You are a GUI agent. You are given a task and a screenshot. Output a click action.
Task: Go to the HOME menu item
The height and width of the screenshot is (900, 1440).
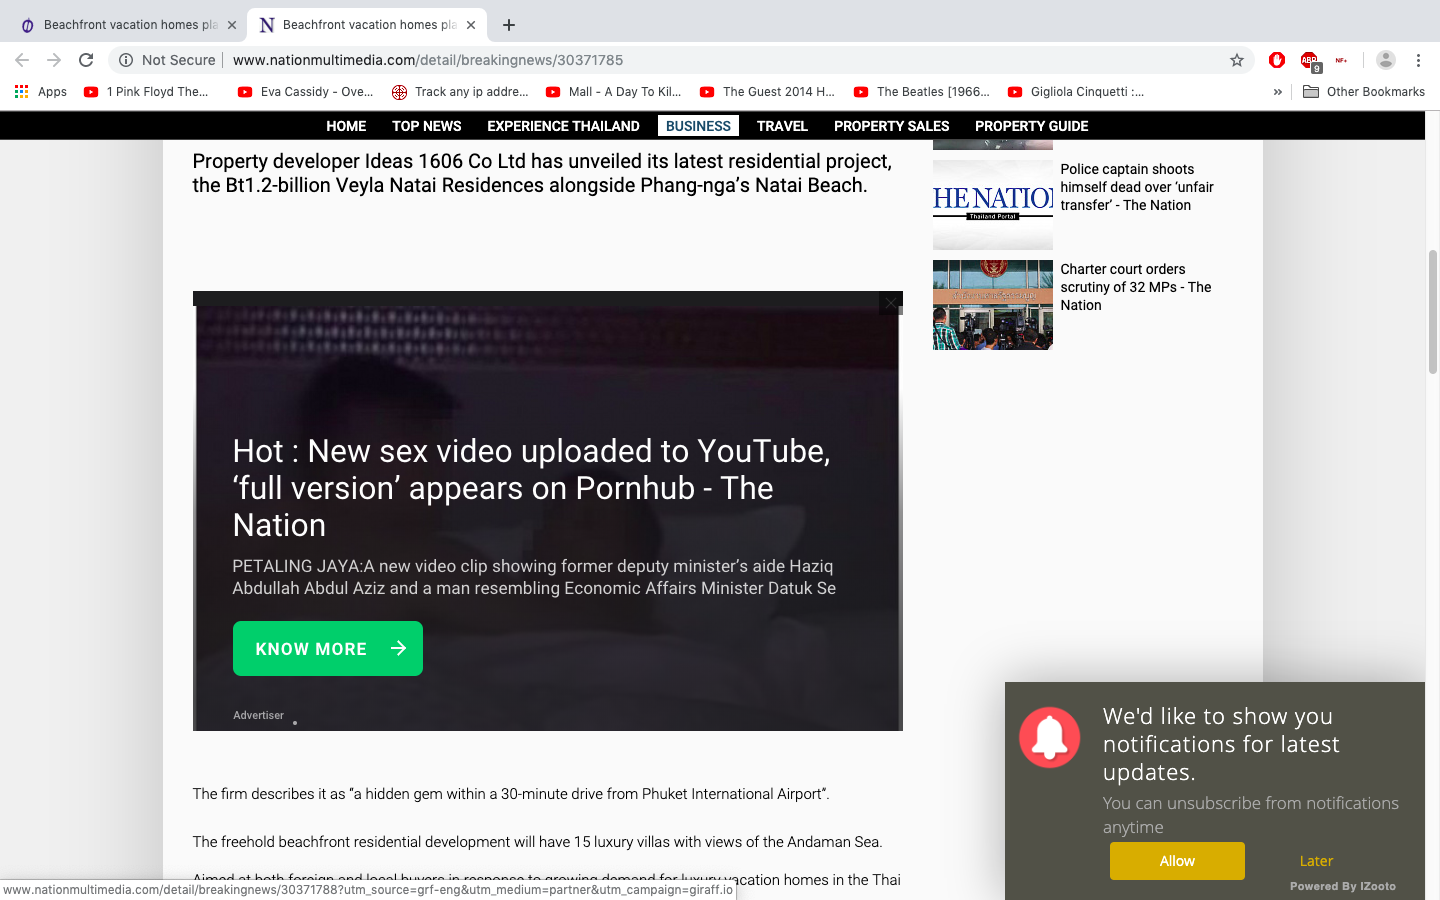pos(346,126)
